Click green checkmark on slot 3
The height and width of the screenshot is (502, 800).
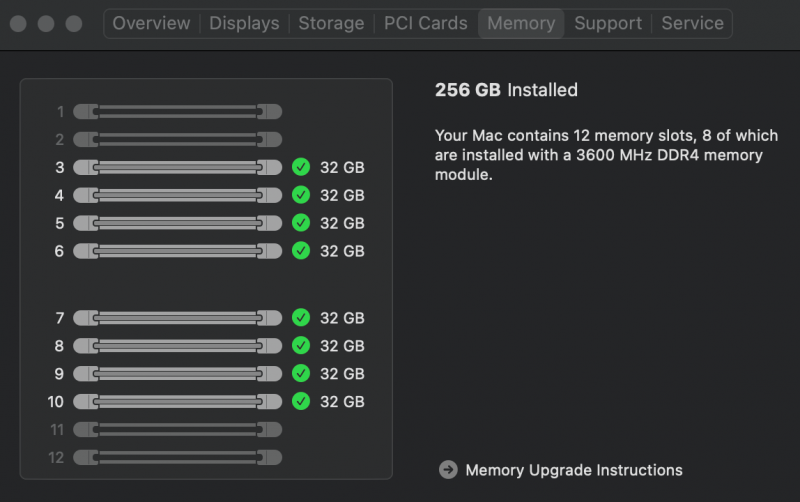click(301, 167)
